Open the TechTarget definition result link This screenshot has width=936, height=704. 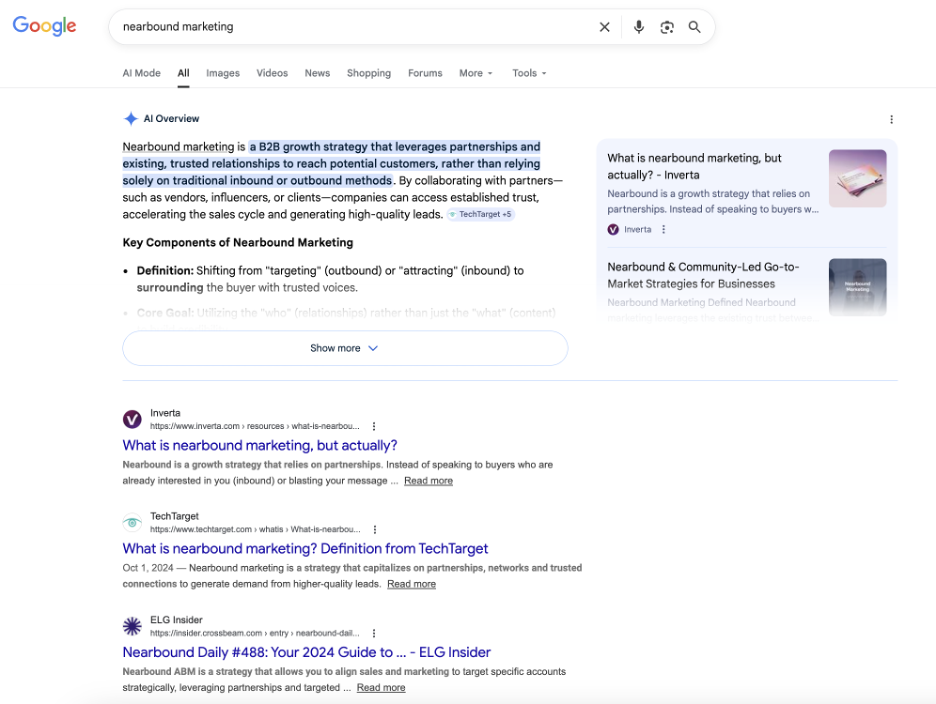click(x=305, y=548)
